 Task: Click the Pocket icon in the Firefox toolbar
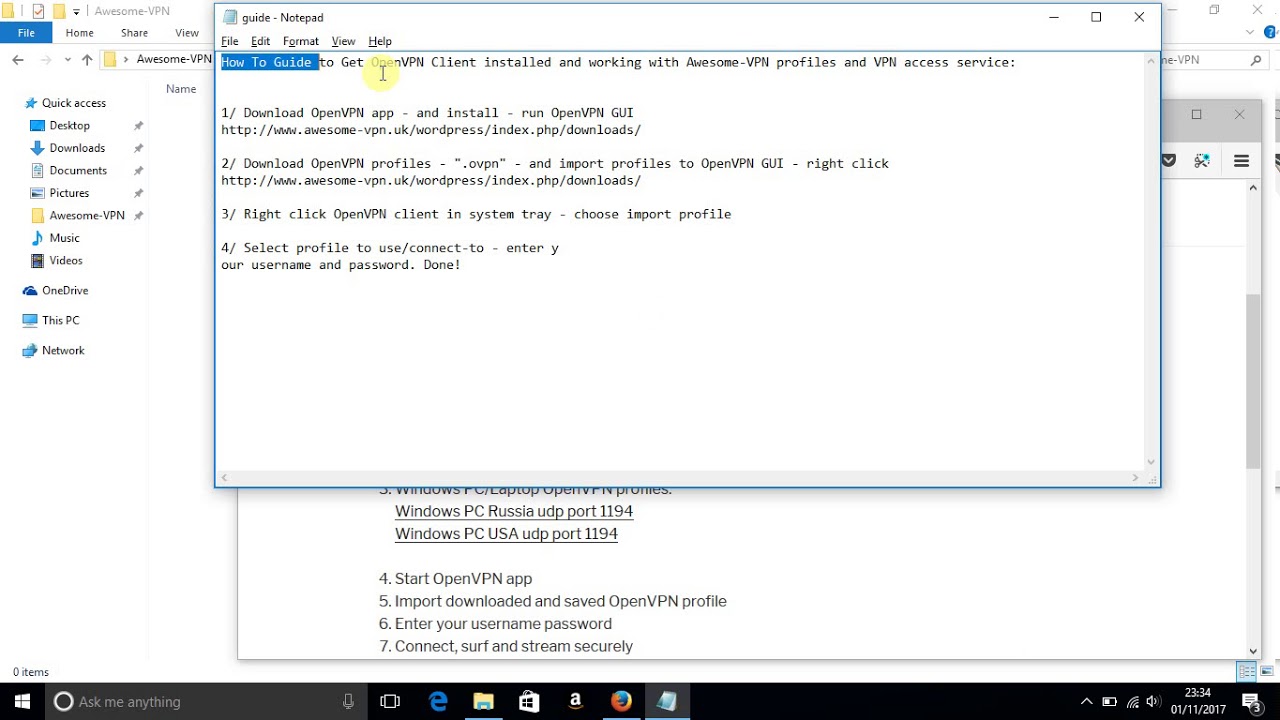click(x=1168, y=160)
